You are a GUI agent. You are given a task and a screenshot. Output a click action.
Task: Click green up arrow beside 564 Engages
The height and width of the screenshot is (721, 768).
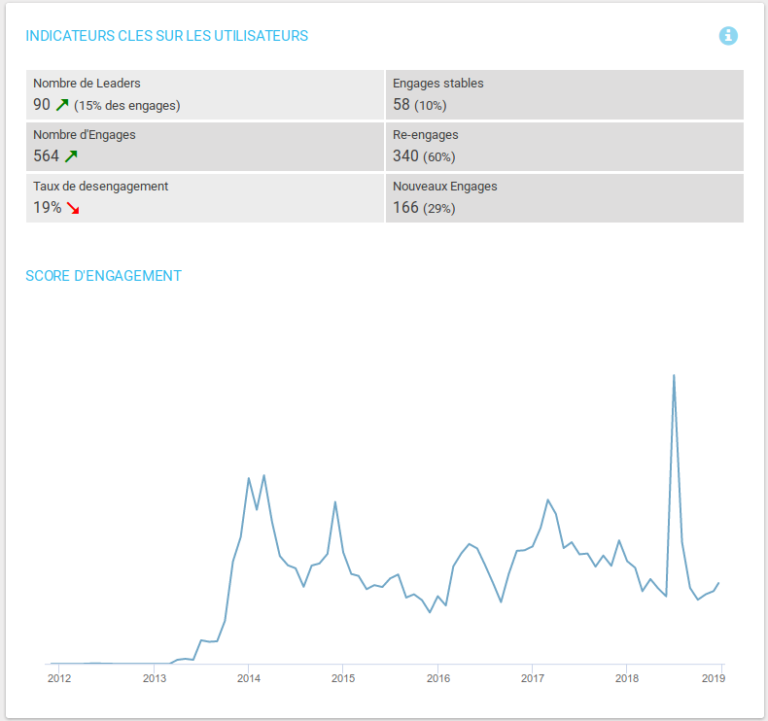tap(70, 156)
